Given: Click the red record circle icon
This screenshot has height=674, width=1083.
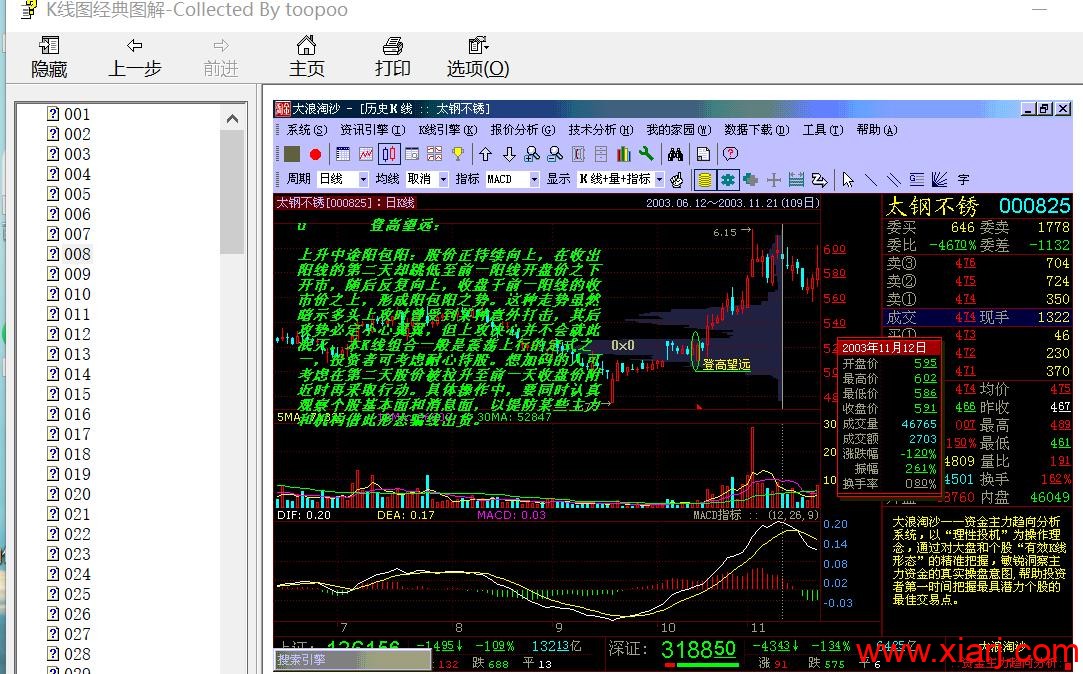Looking at the screenshot, I should (x=316, y=154).
